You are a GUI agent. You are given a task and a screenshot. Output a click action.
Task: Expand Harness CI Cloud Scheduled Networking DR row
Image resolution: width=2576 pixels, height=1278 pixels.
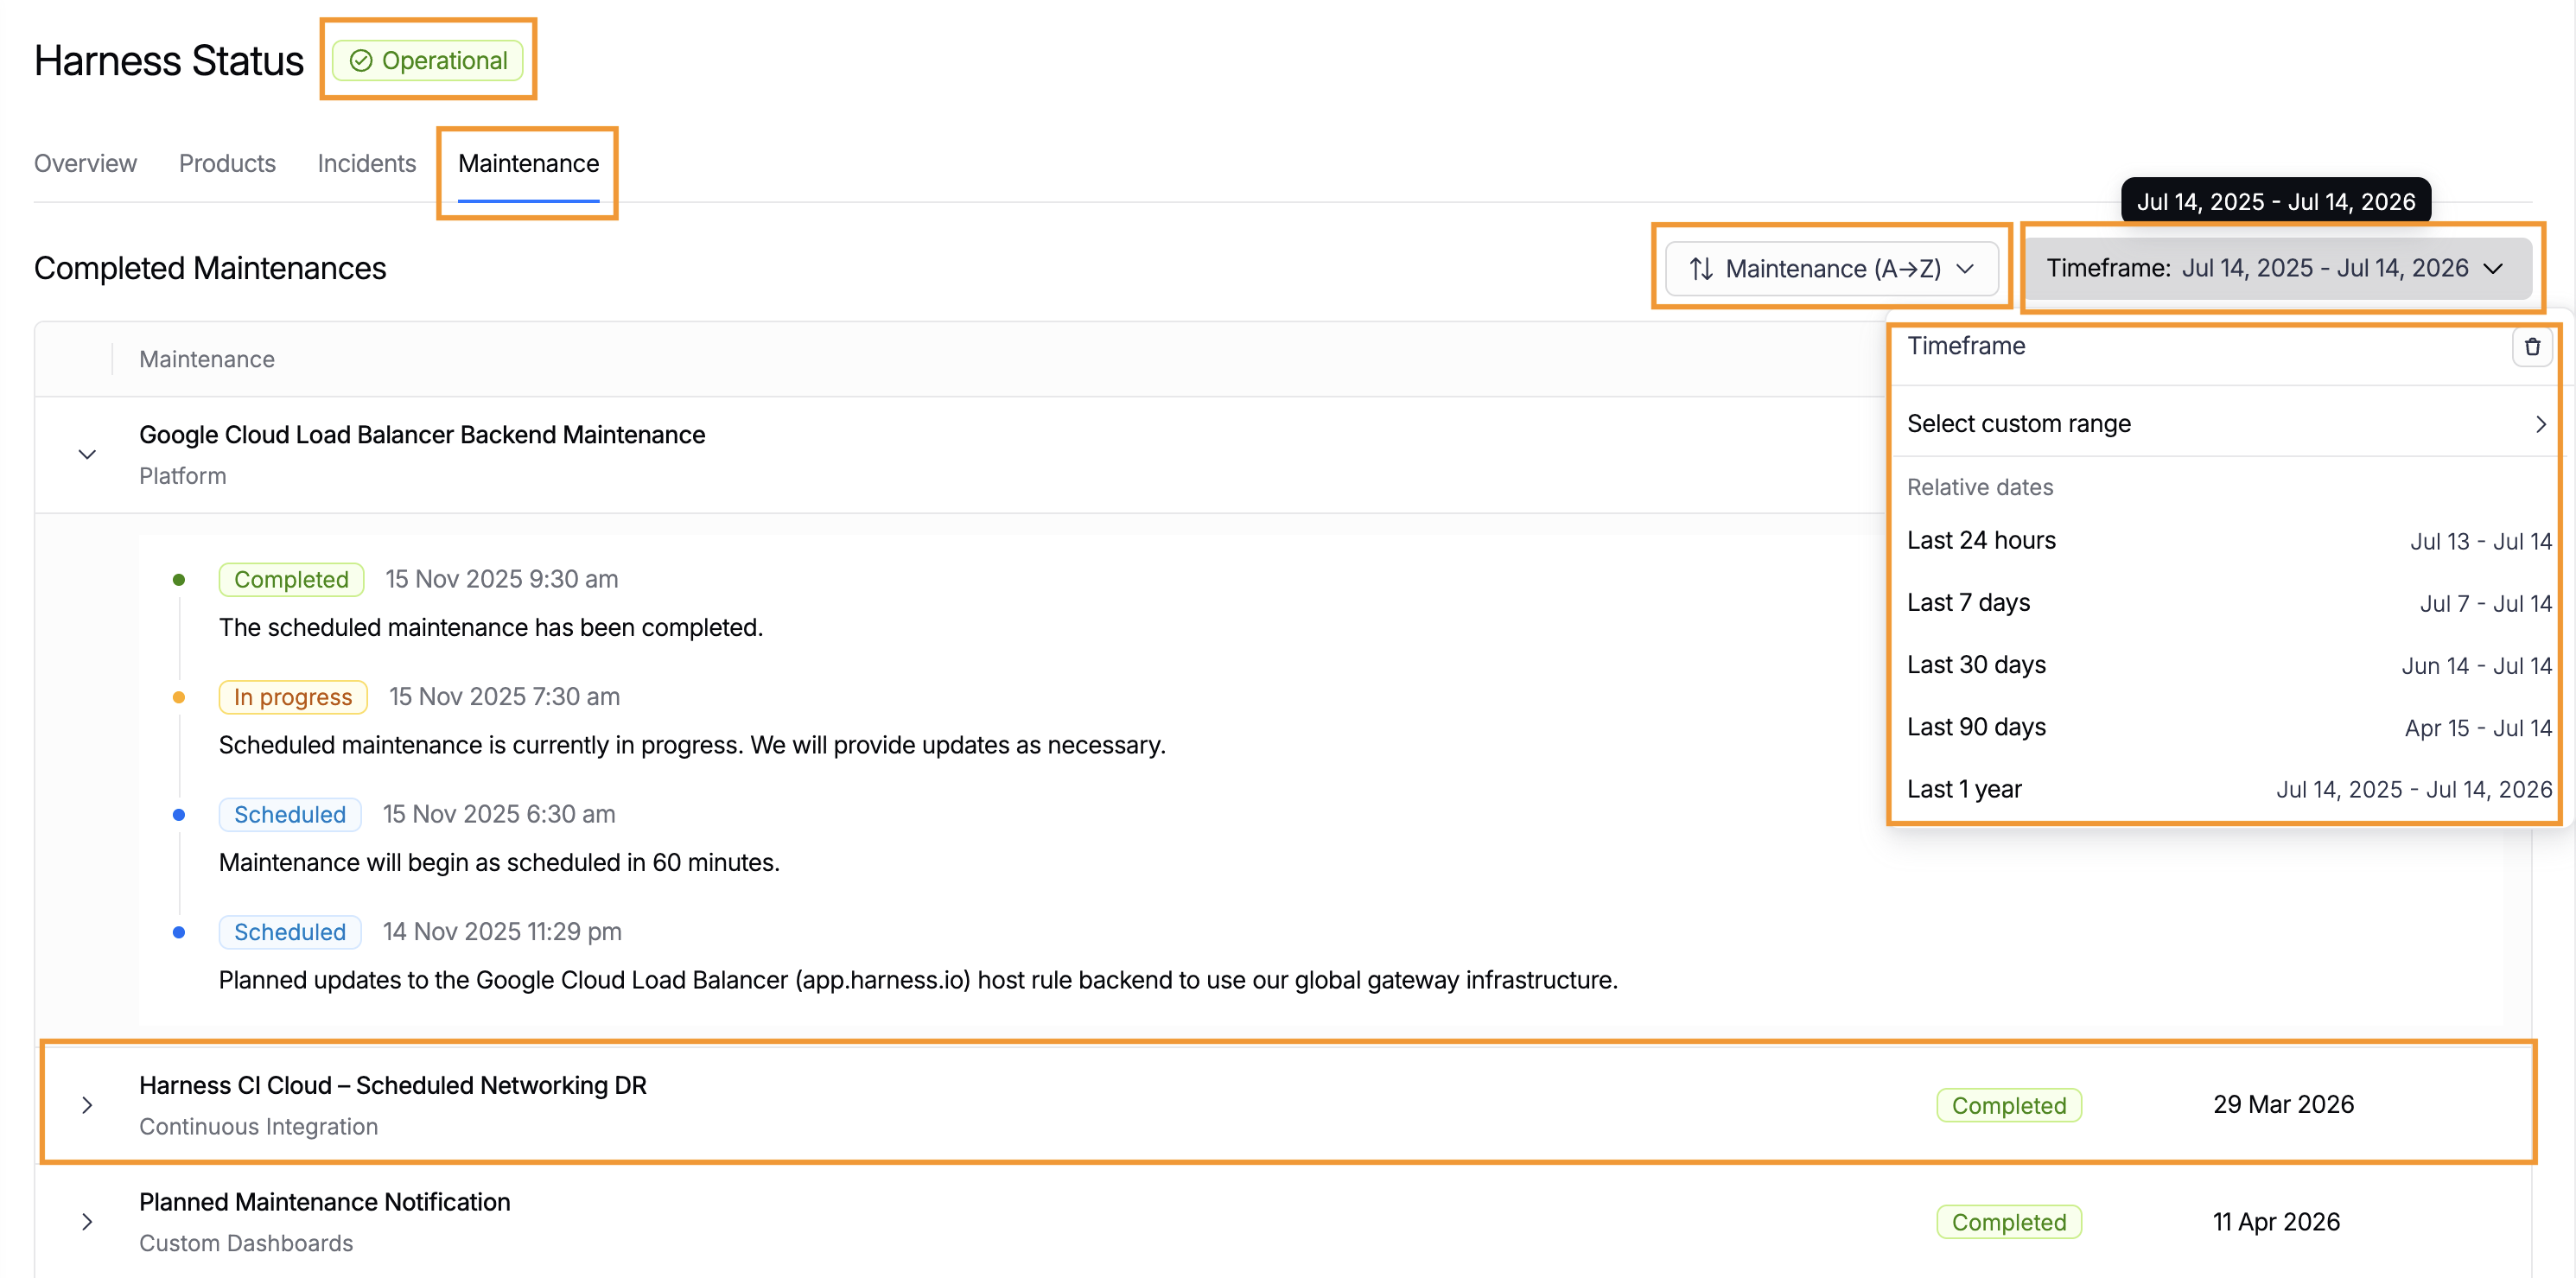pyautogui.click(x=87, y=1105)
